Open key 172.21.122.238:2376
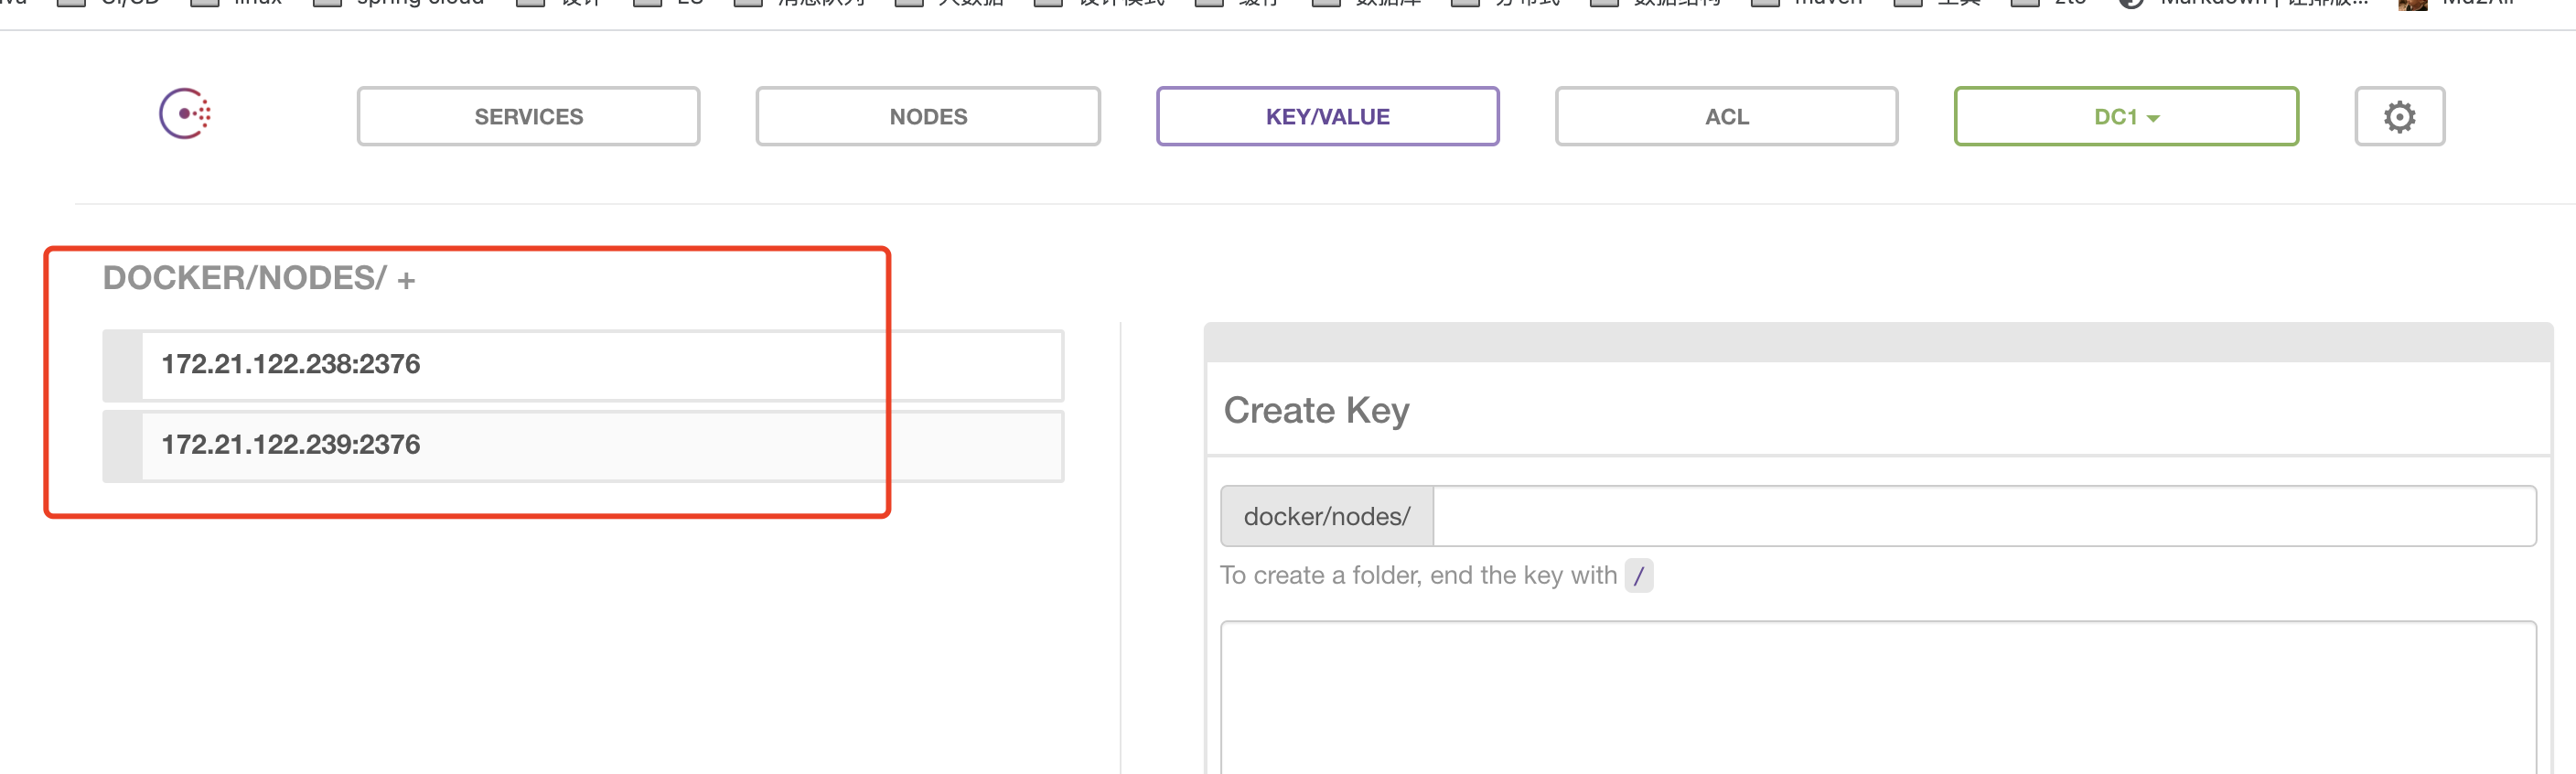 coord(291,365)
